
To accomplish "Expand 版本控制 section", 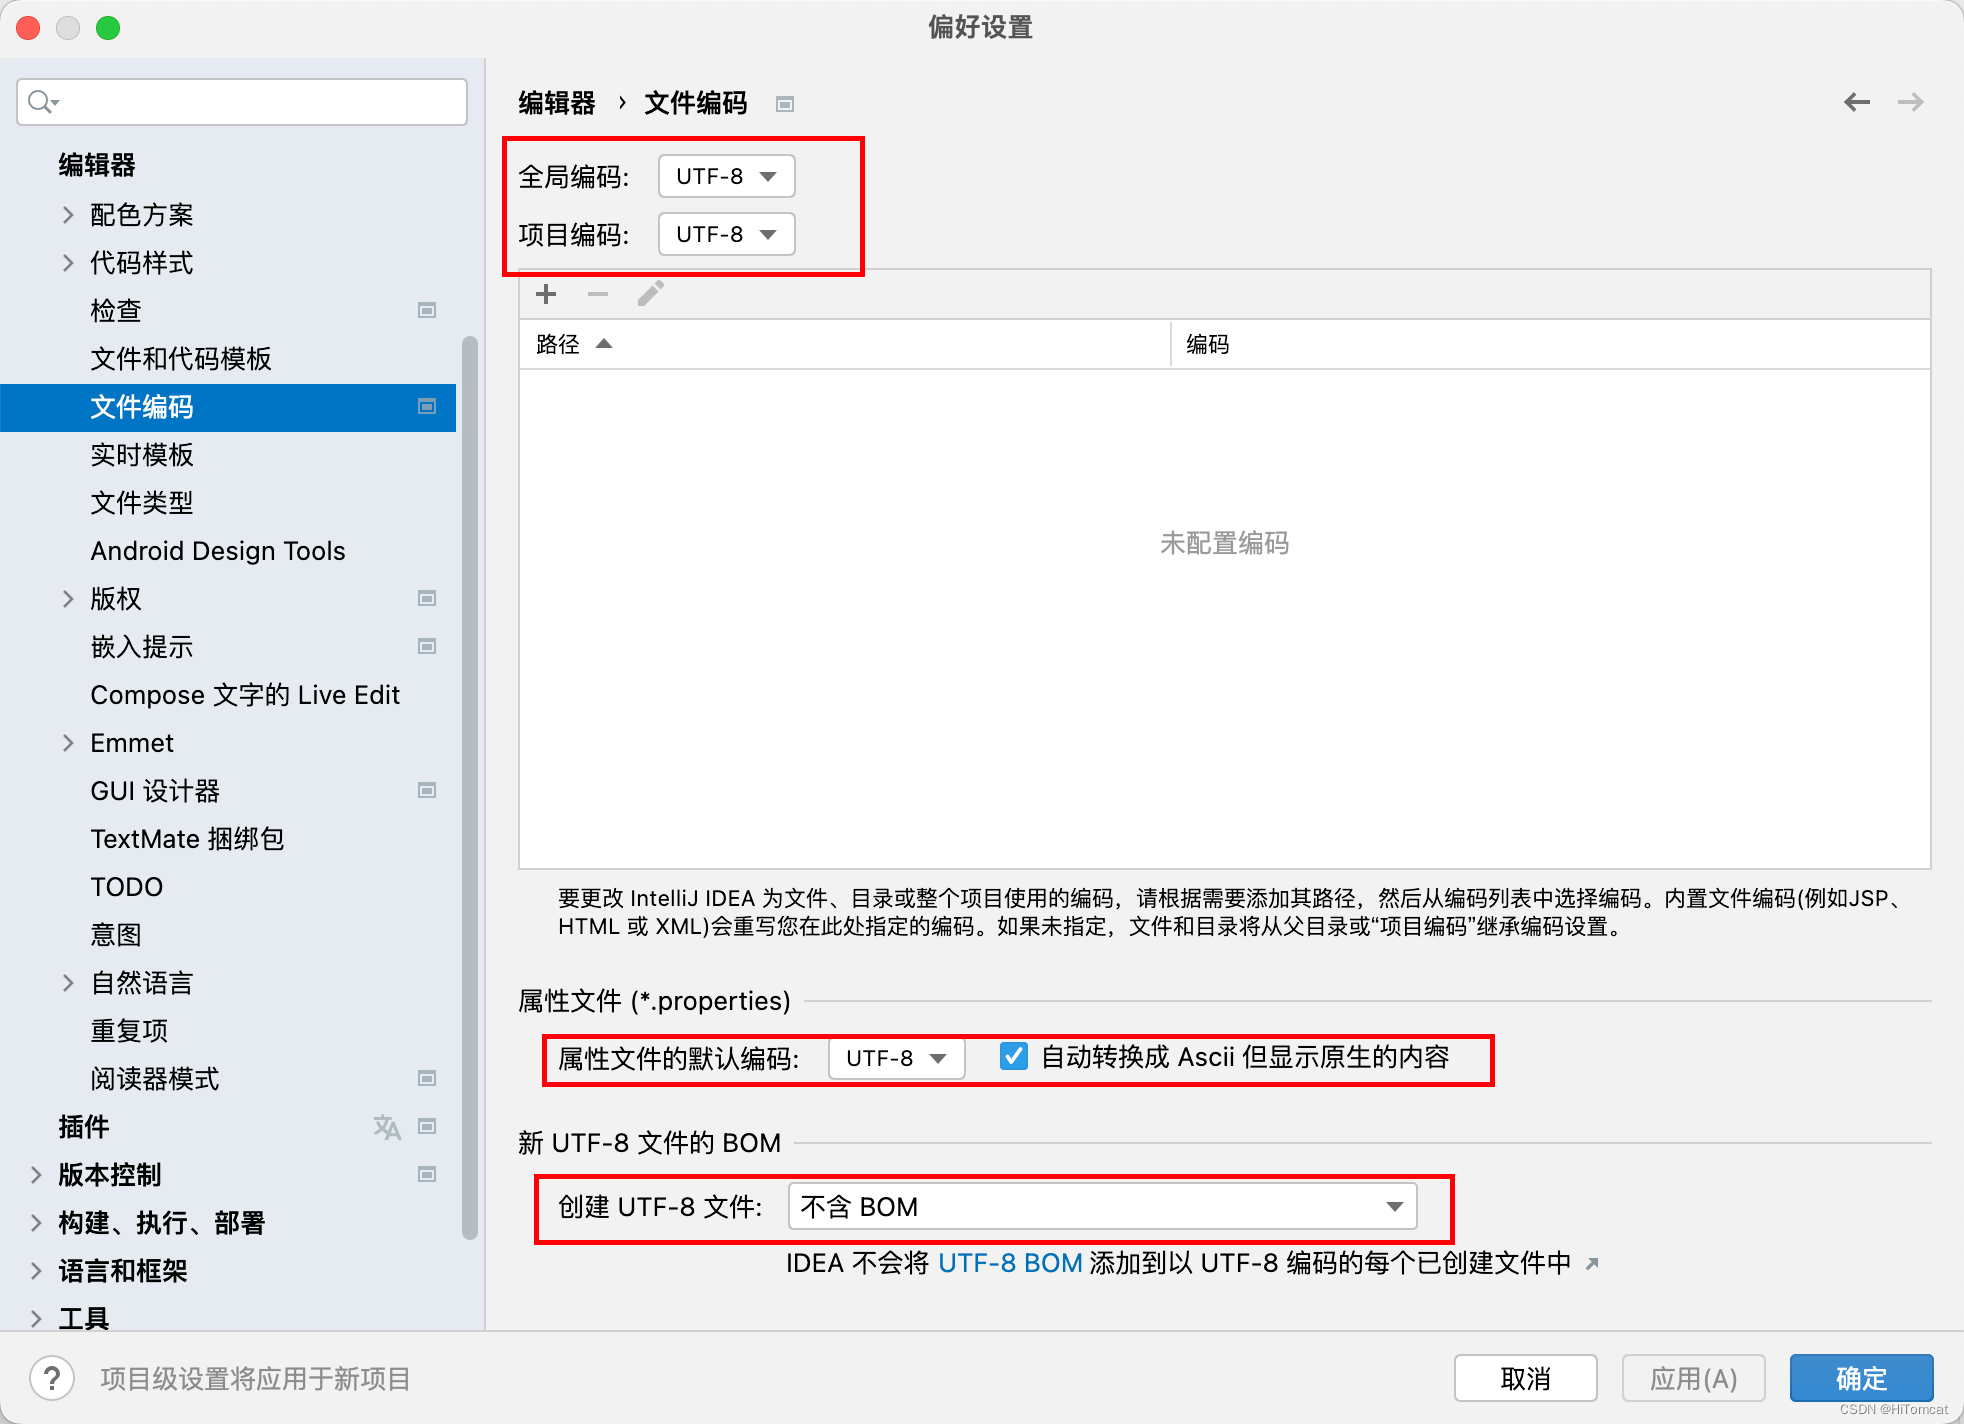I will [x=36, y=1174].
